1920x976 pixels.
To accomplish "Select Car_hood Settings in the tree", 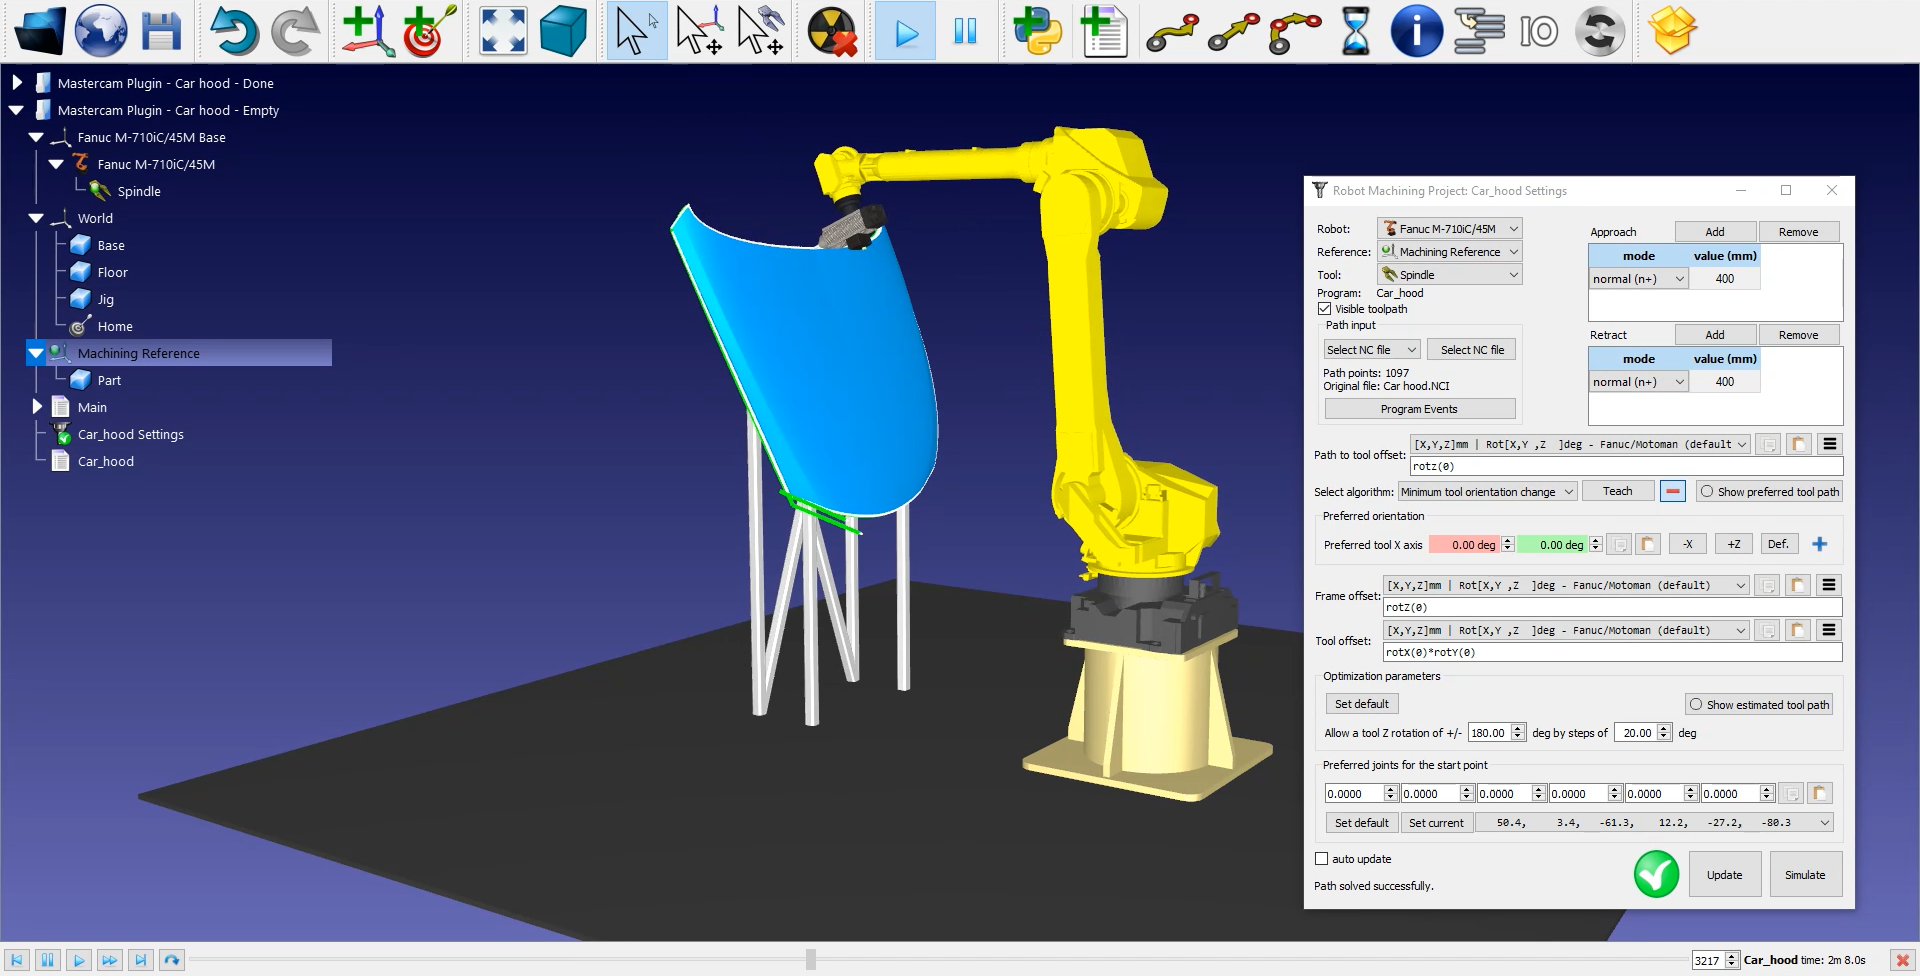I will [x=130, y=435].
